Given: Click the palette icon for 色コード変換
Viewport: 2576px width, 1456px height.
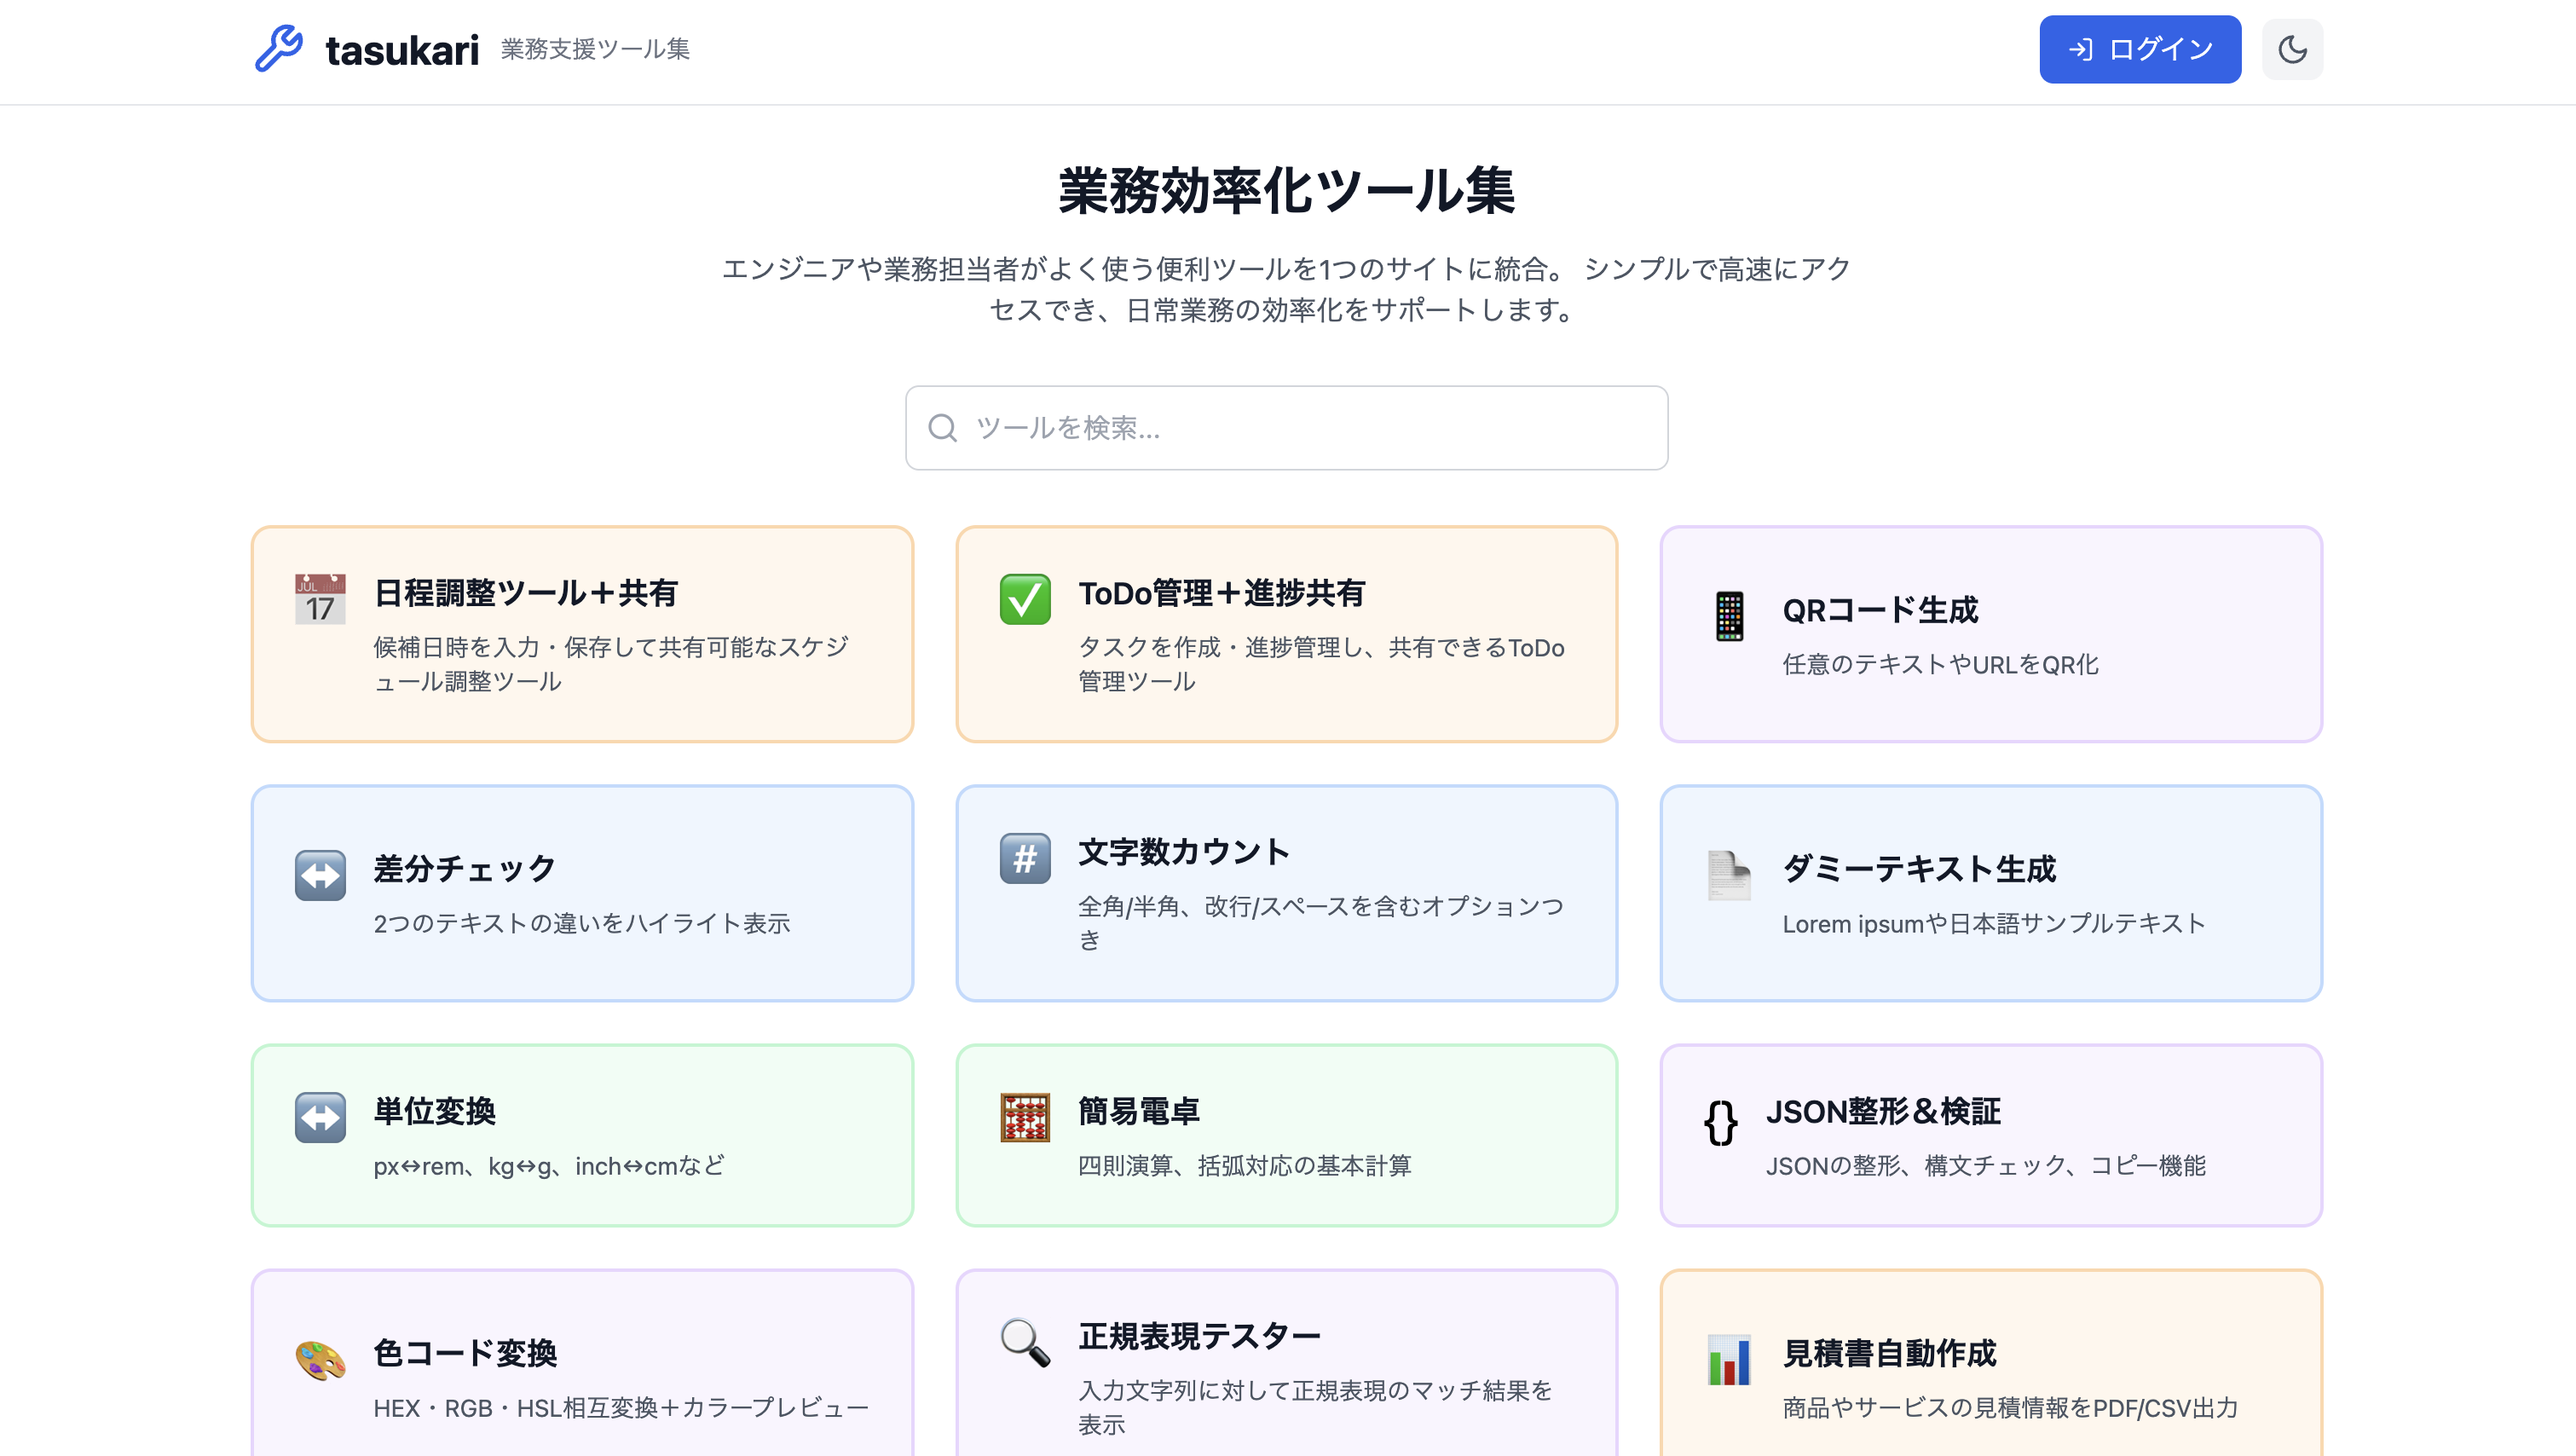Looking at the screenshot, I should point(320,1360).
